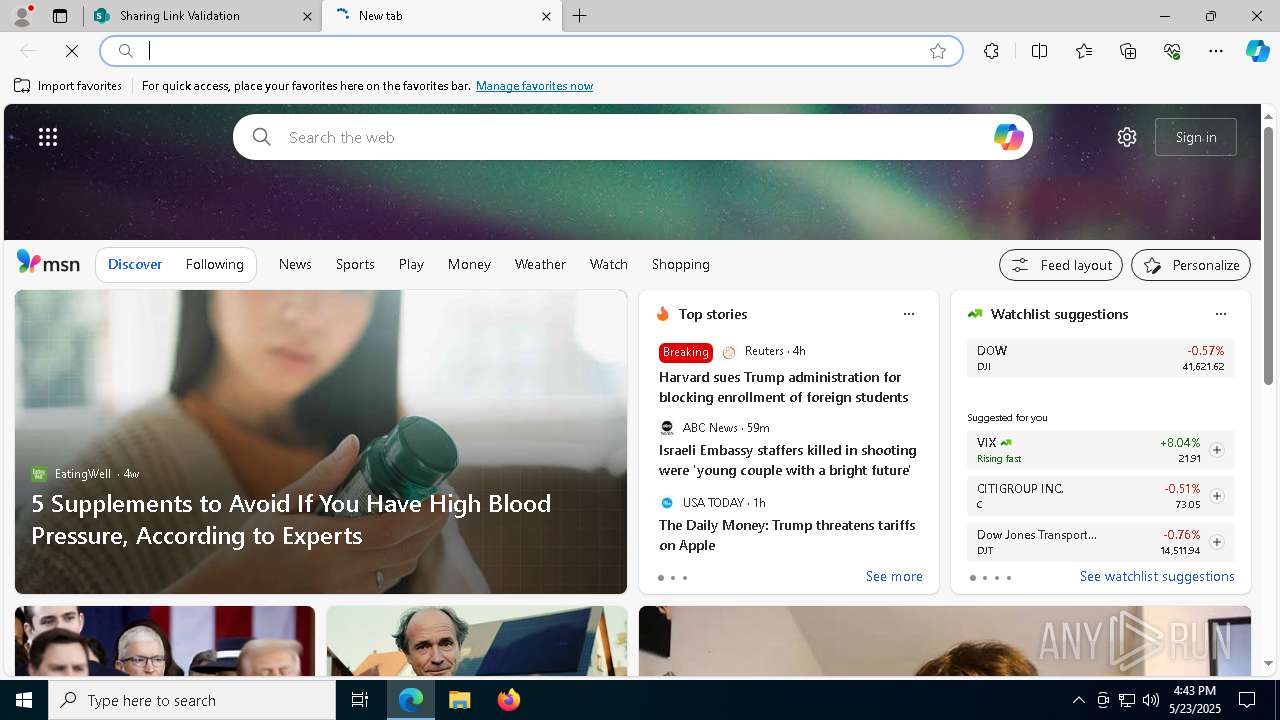The image size is (1280, 720).
Task: Click See more in Top stories
Action: click(894, 576)
